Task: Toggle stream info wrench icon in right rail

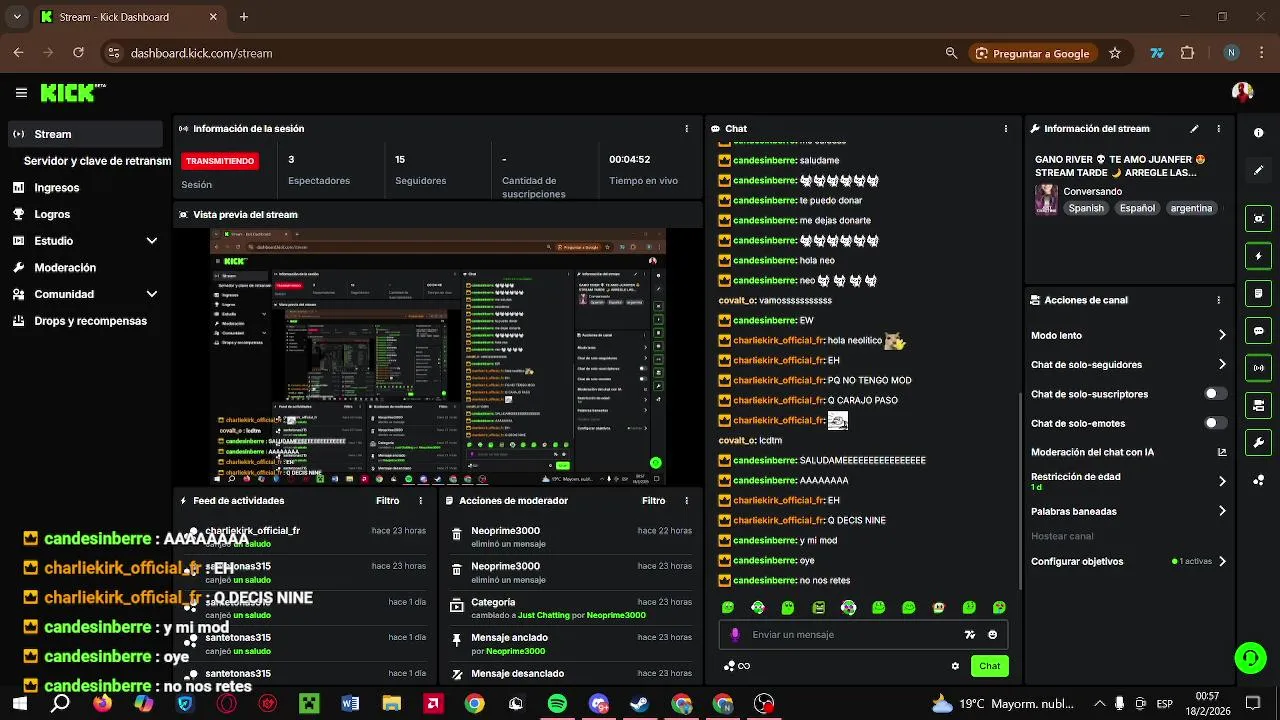Action: pos(1258,442)
